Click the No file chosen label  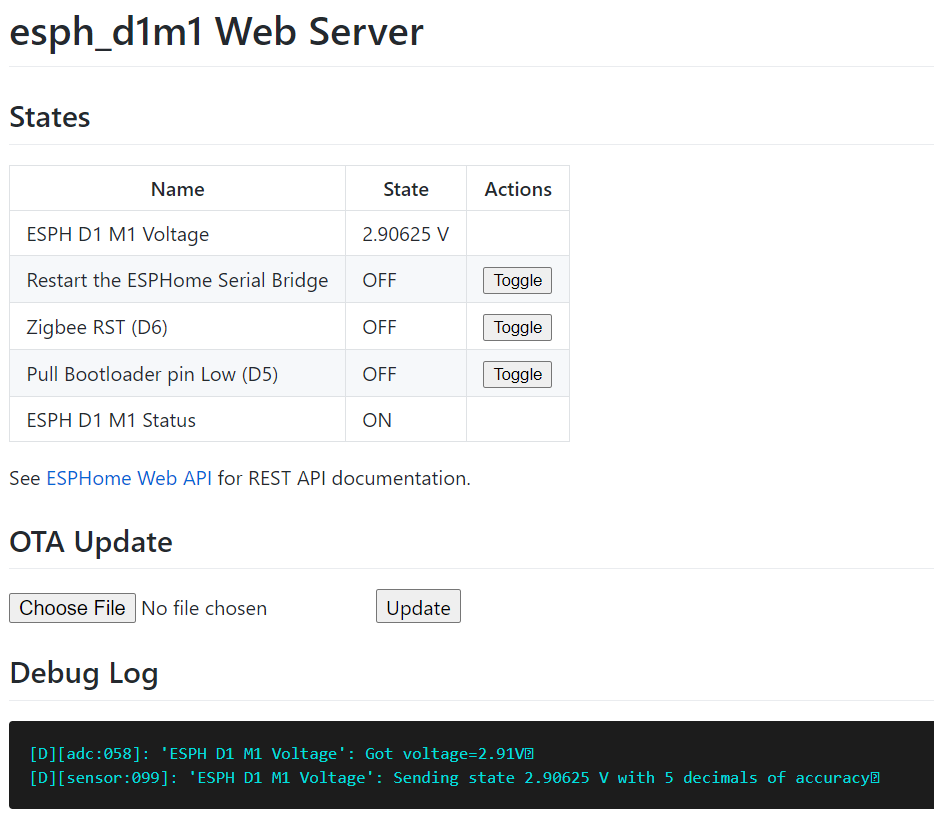pyautogui.click(x=204, y=607)
